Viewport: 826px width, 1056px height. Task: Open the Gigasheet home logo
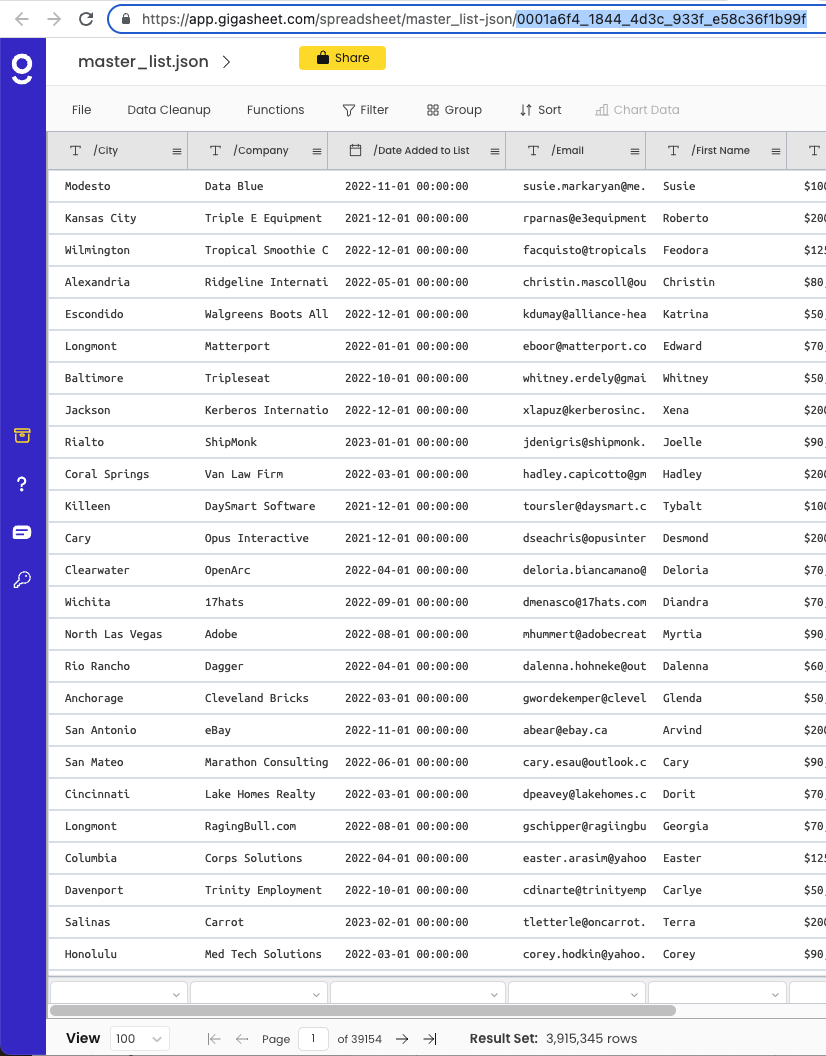[21, 66]
